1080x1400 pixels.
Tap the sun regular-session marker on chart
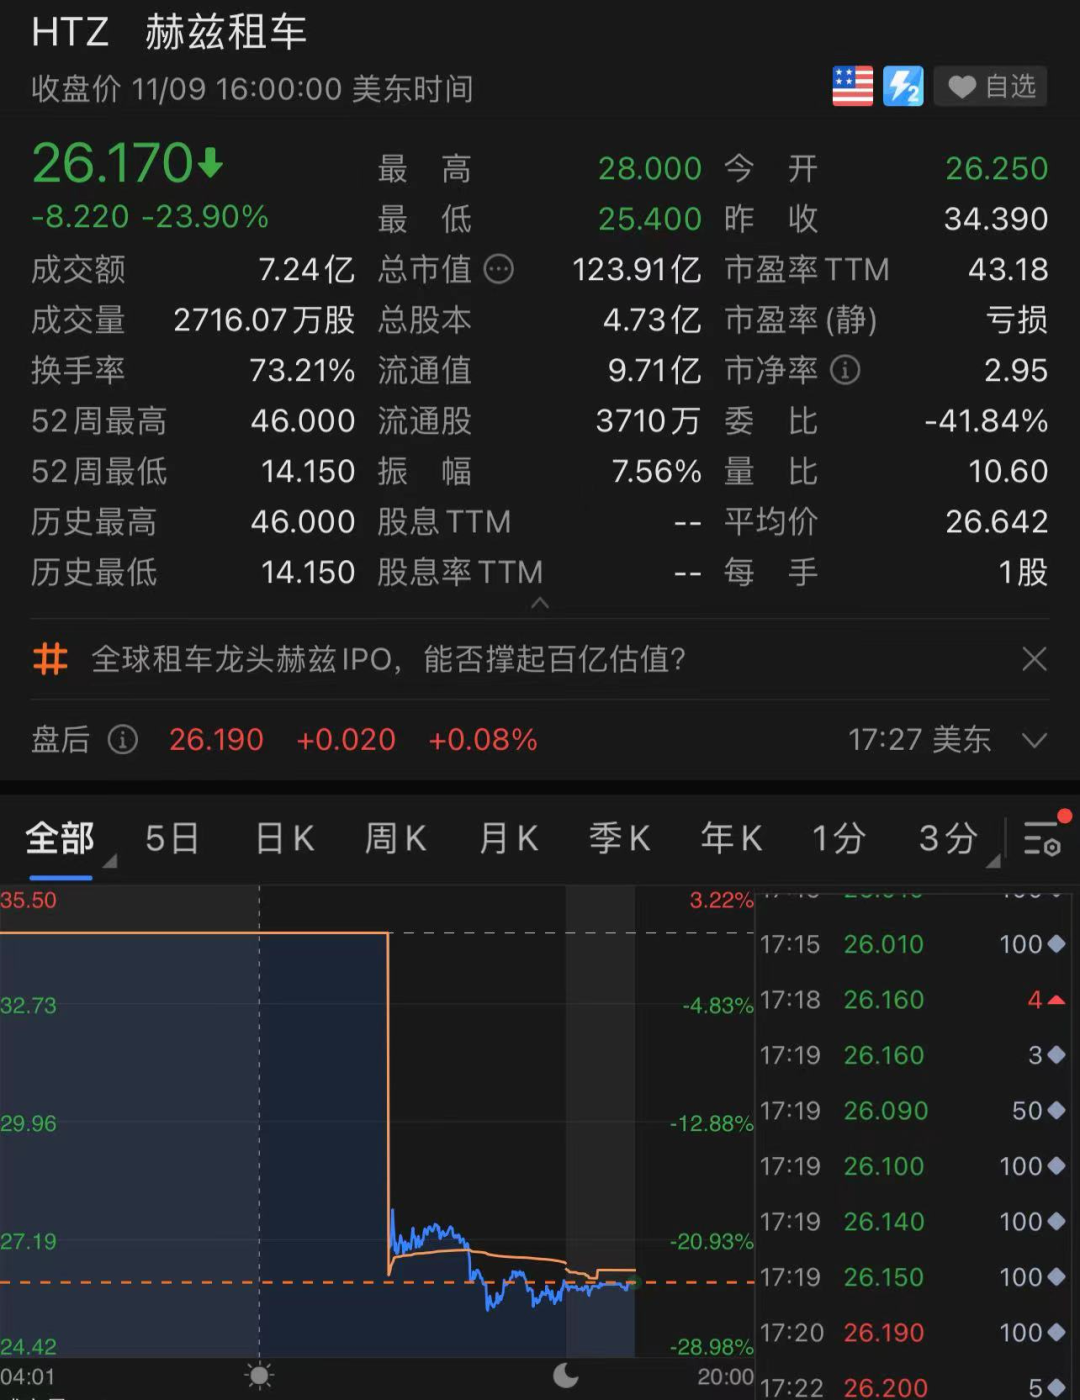point(260,1376)
